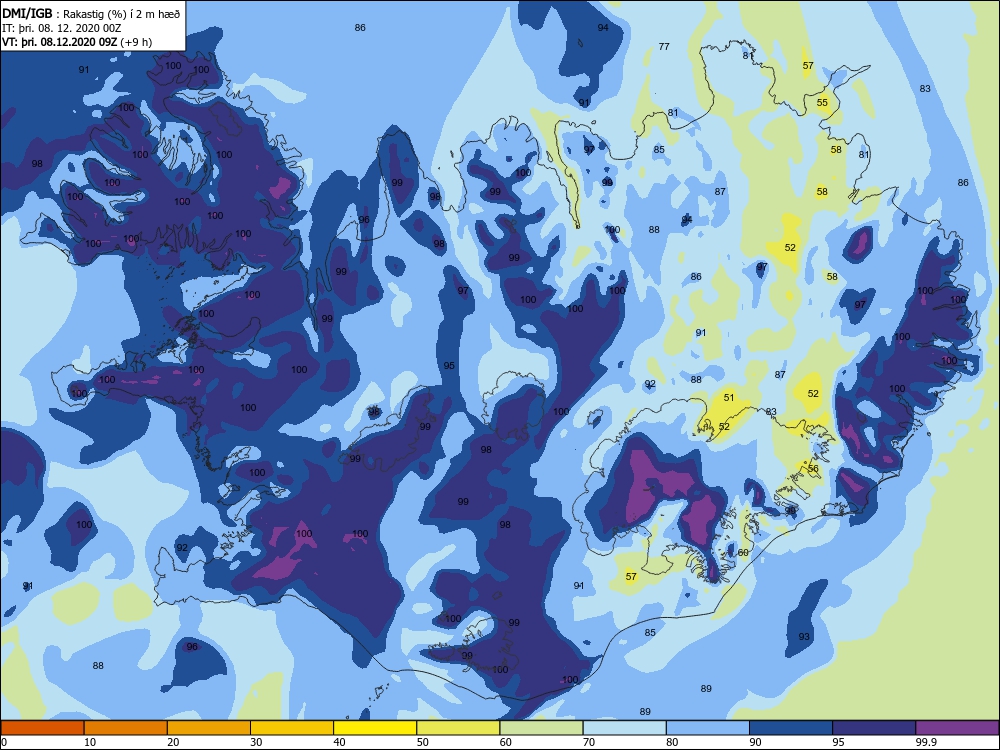Click the legend scale label 30

tap(256, 742)
